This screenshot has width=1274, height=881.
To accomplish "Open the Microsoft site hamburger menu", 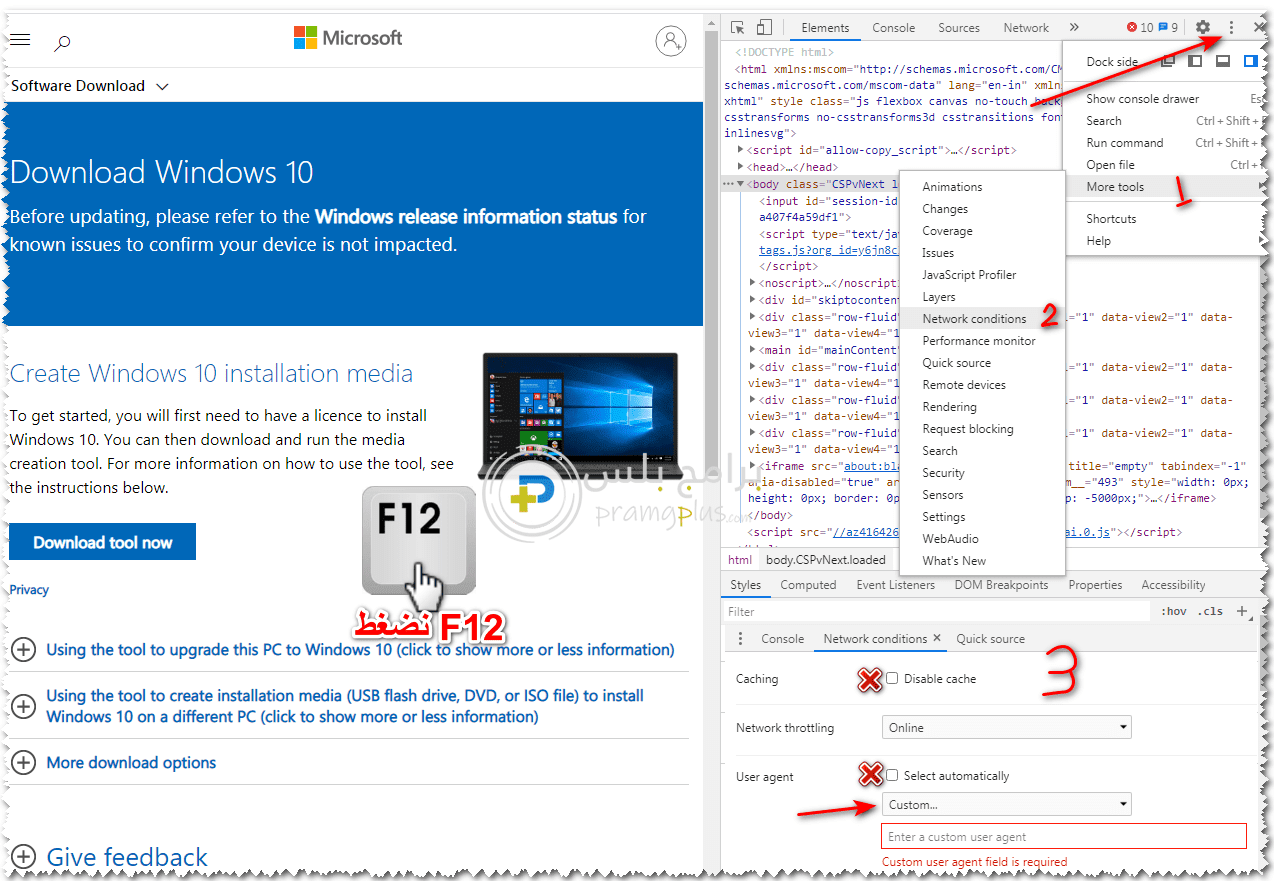I will coord(20,40).
